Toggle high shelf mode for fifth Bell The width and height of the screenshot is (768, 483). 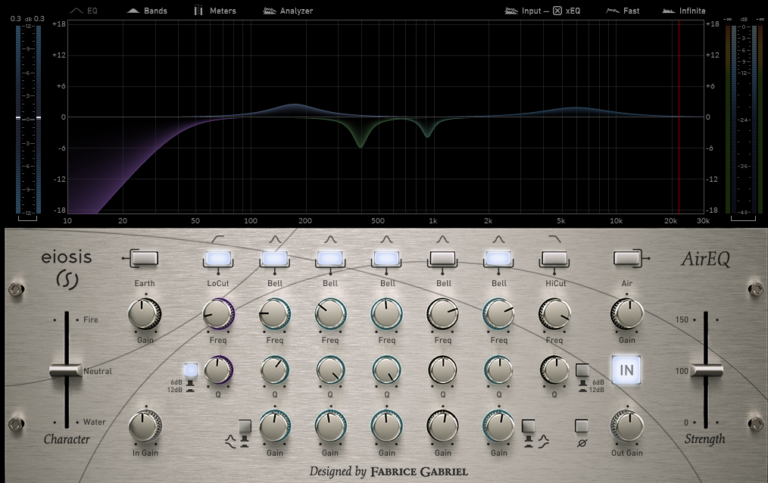click(x=528, y=426)
